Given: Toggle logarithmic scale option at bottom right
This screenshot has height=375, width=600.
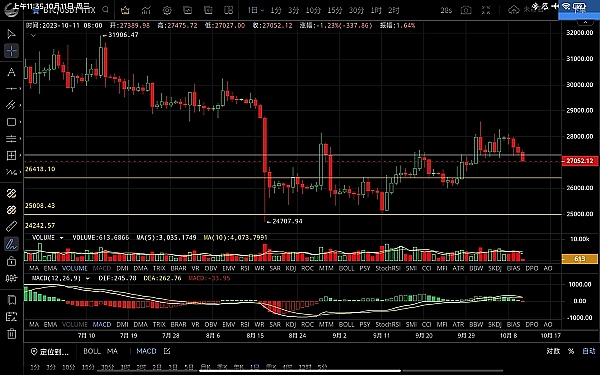Looking at the screenshot, I should click(553, 351).
